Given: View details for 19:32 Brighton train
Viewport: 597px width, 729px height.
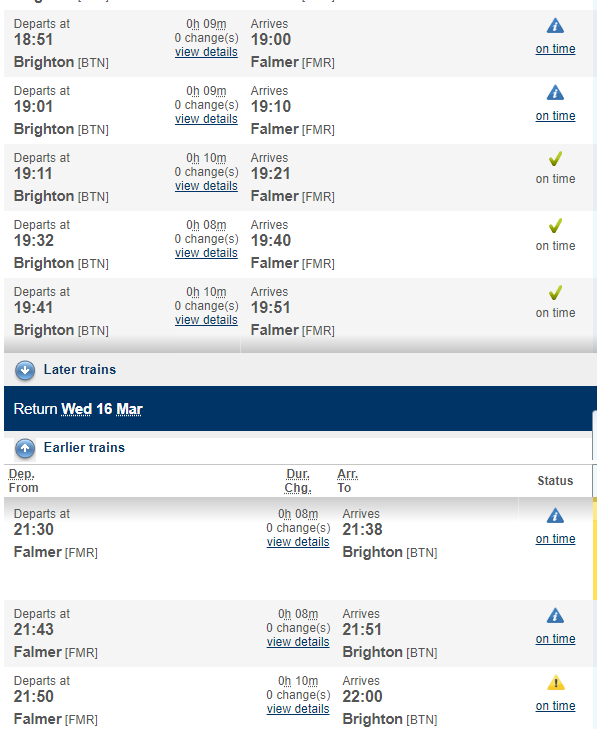Looking at the screenshot, I should coord(206,253).
